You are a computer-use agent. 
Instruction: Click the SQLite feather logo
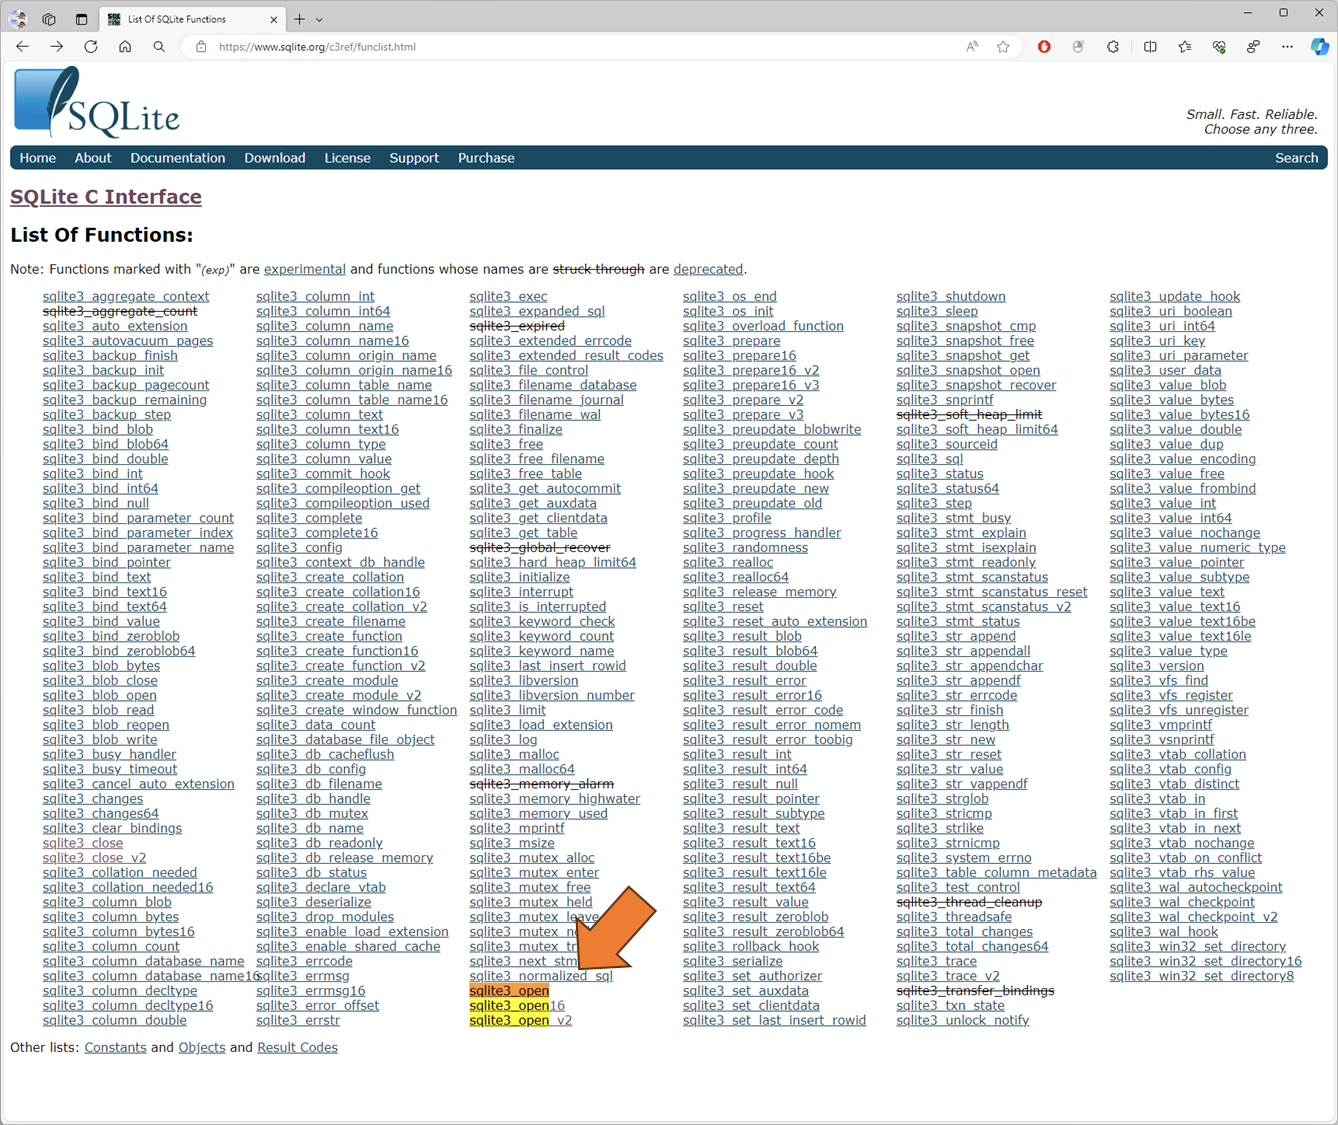point(96,102)
